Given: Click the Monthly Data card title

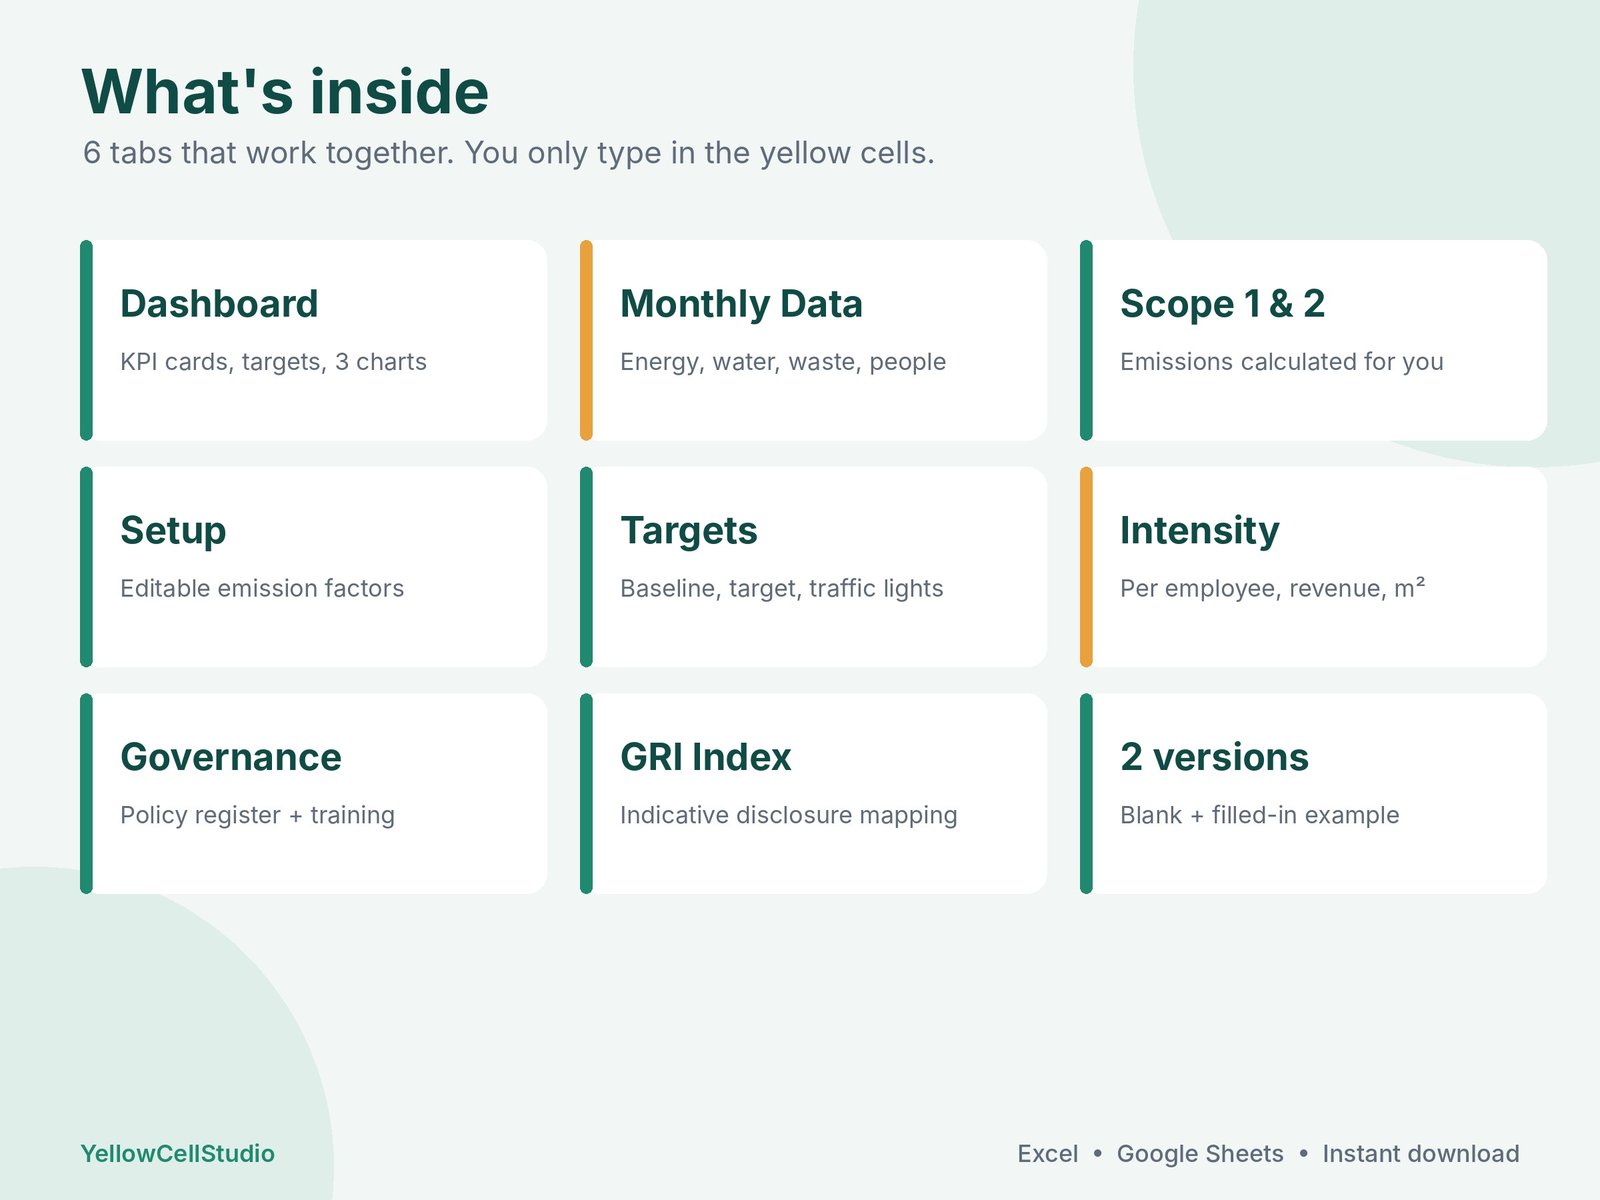Looking at the screenshot, I should (x=741, y=304).
